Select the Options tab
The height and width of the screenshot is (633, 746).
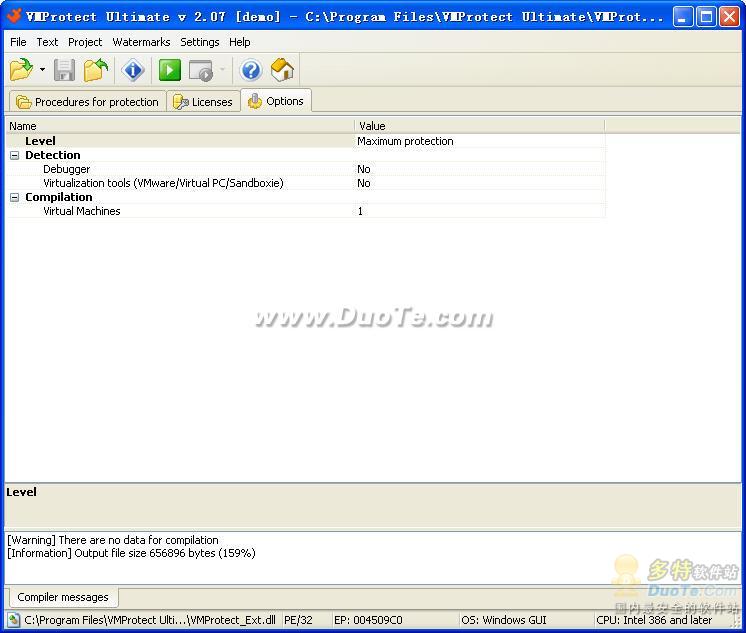tap(276, 101)
